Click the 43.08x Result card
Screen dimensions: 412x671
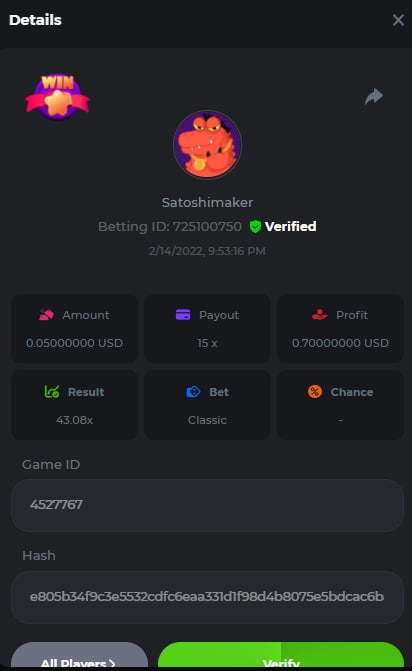tap(74, 405)
